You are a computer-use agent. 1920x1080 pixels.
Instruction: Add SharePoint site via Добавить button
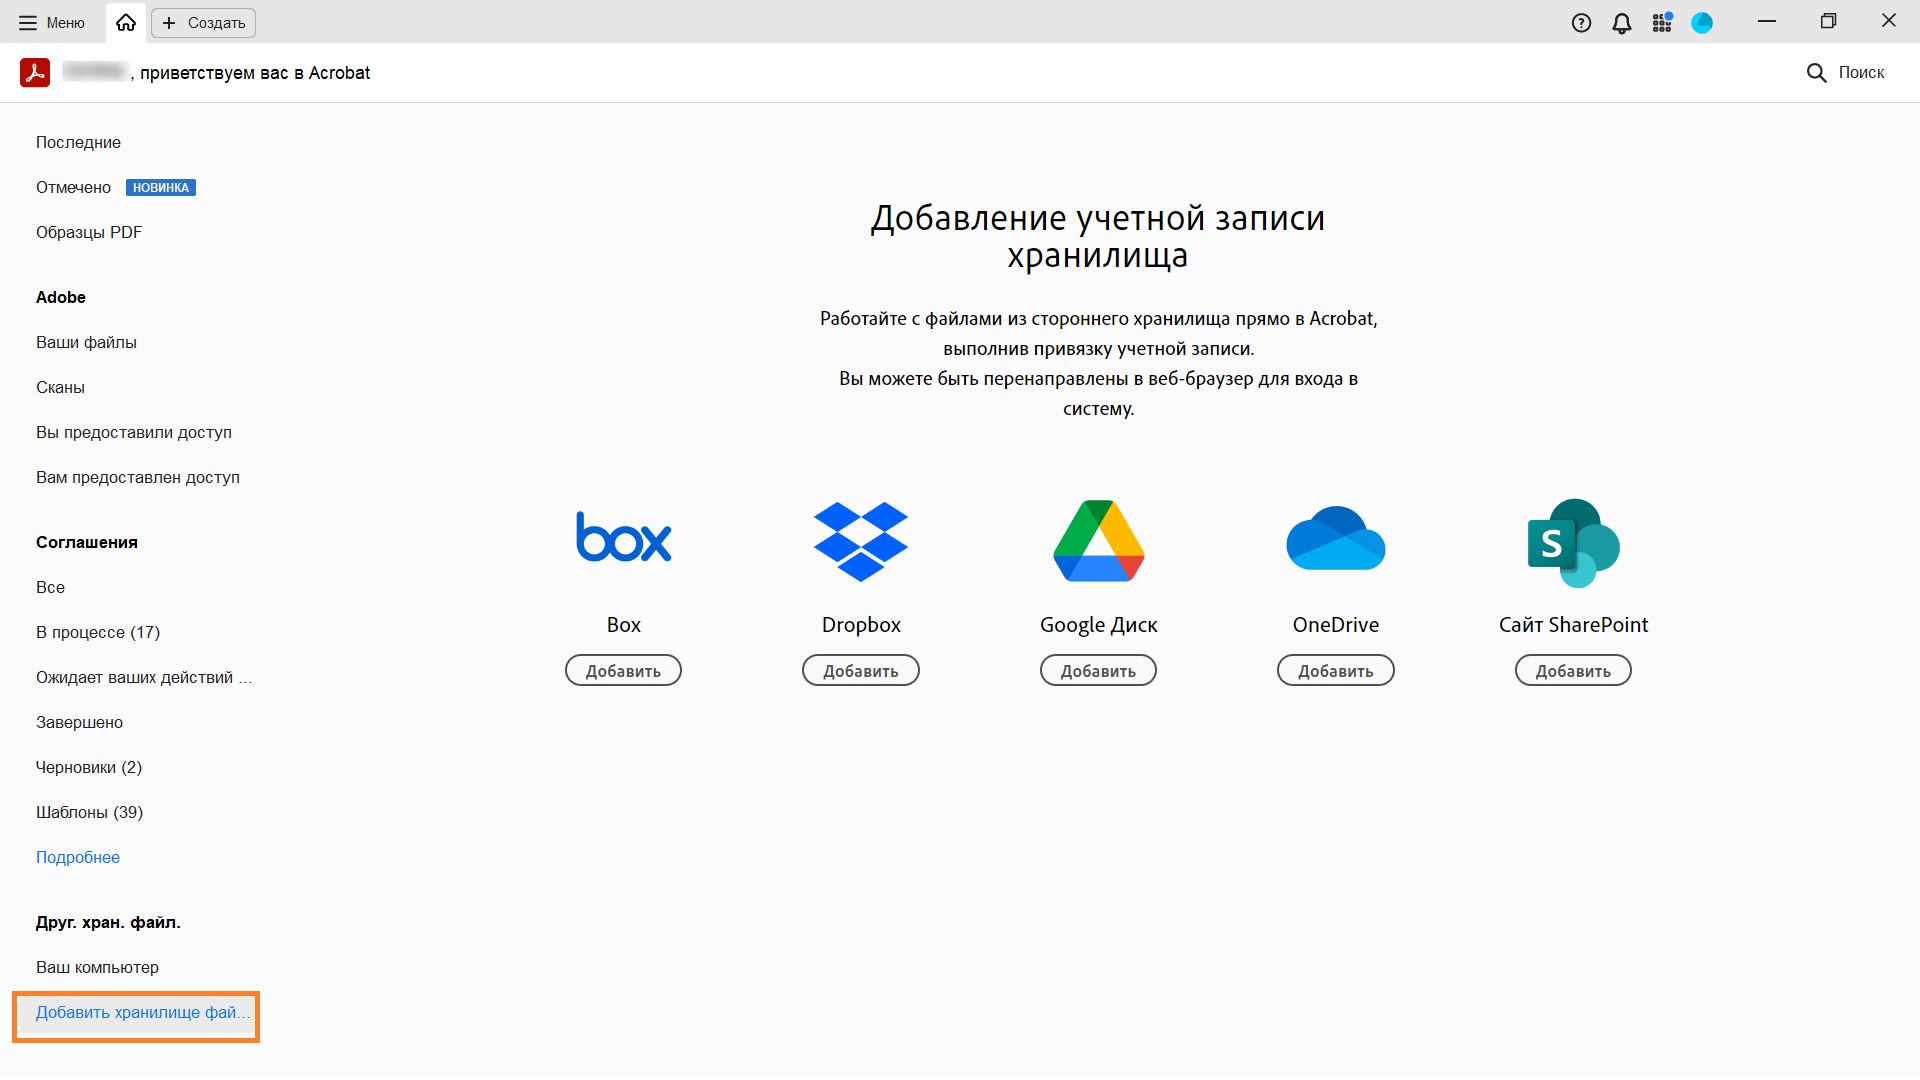click(1573, 670)
